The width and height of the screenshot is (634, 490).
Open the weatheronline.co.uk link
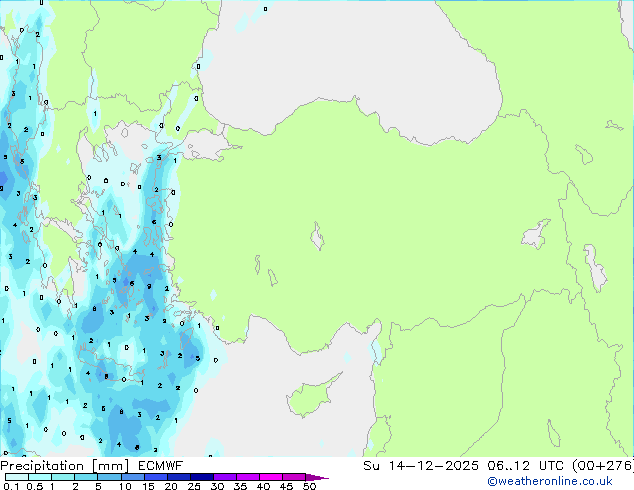pos(550,481)
